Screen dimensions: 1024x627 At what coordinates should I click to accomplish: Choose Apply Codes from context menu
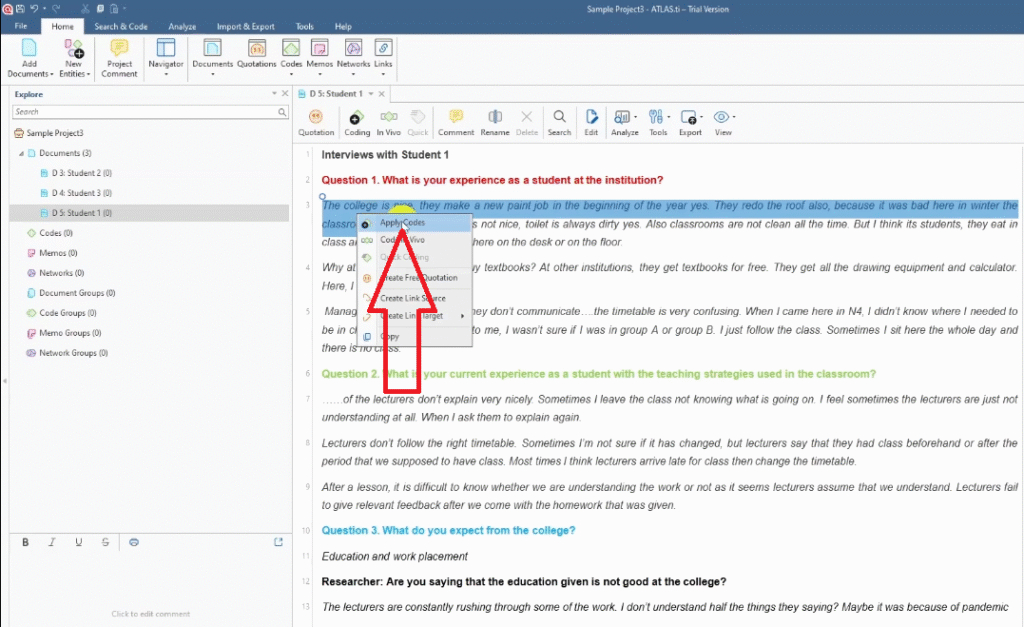point(402,222)
